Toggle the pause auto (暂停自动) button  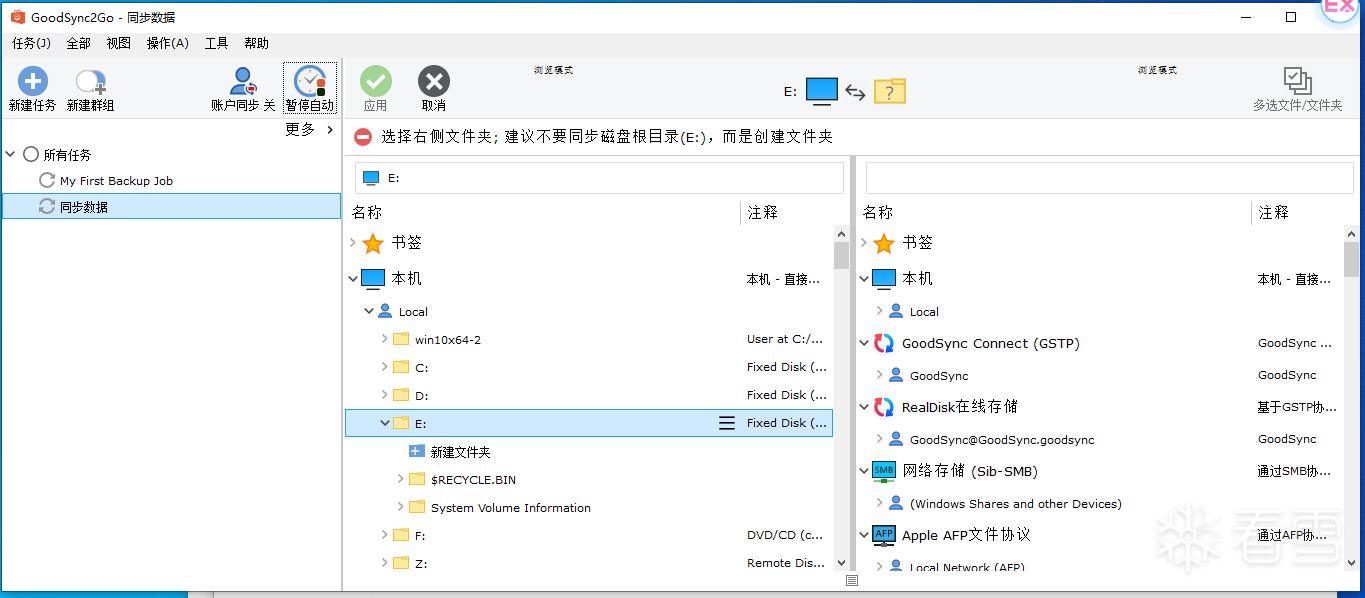(310, 83)
